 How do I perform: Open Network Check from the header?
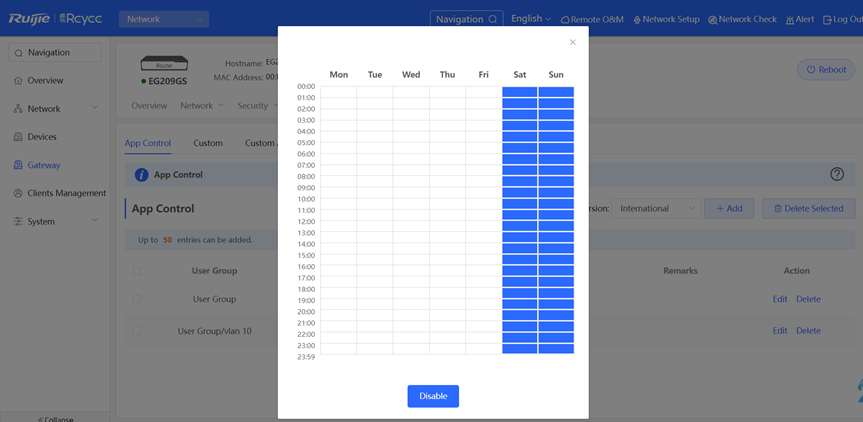pyautogui.click(x=742, y=19)
